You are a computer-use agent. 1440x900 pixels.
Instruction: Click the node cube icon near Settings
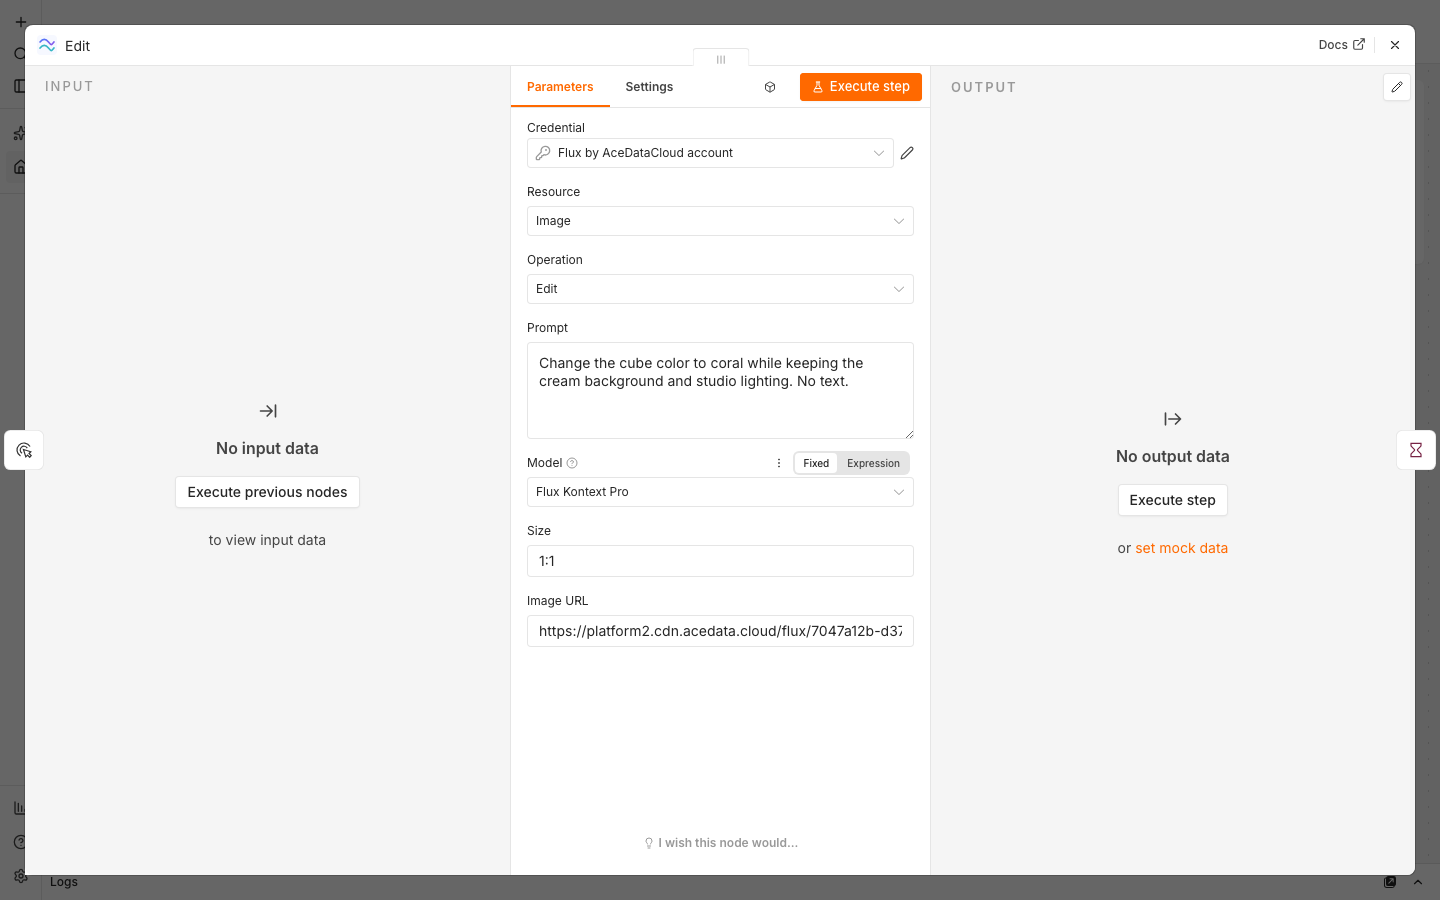tap(770, 87)
